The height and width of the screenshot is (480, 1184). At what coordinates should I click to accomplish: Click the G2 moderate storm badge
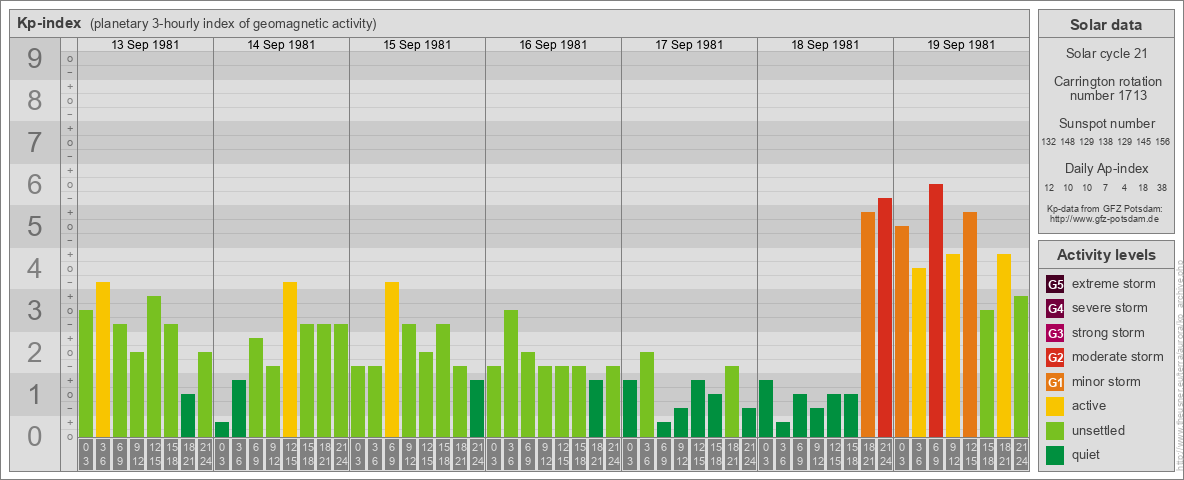click(1055, 357)
